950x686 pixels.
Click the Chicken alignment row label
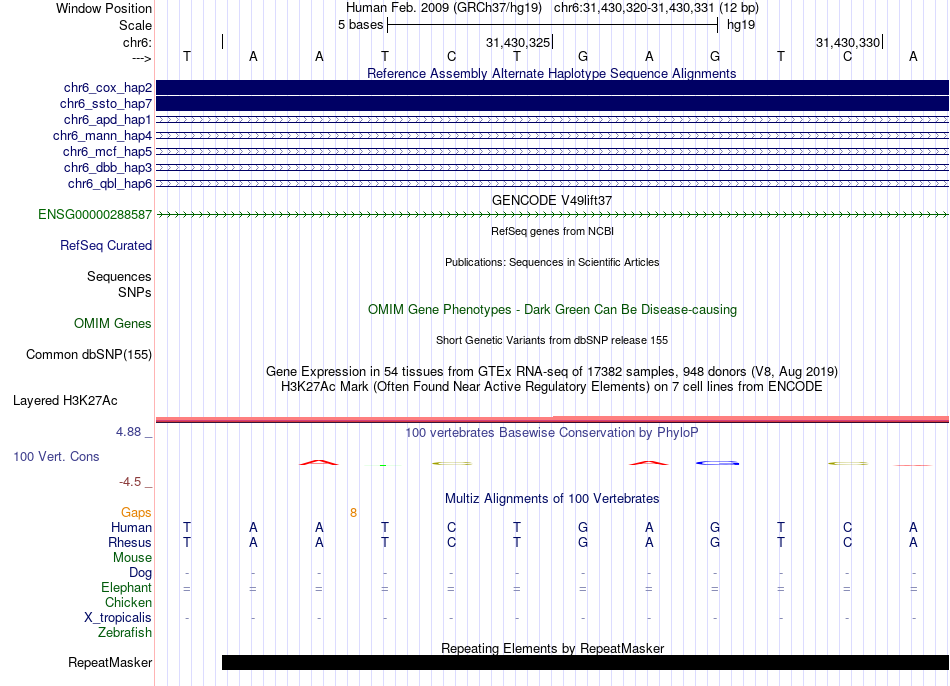click(x=128, y=602)
